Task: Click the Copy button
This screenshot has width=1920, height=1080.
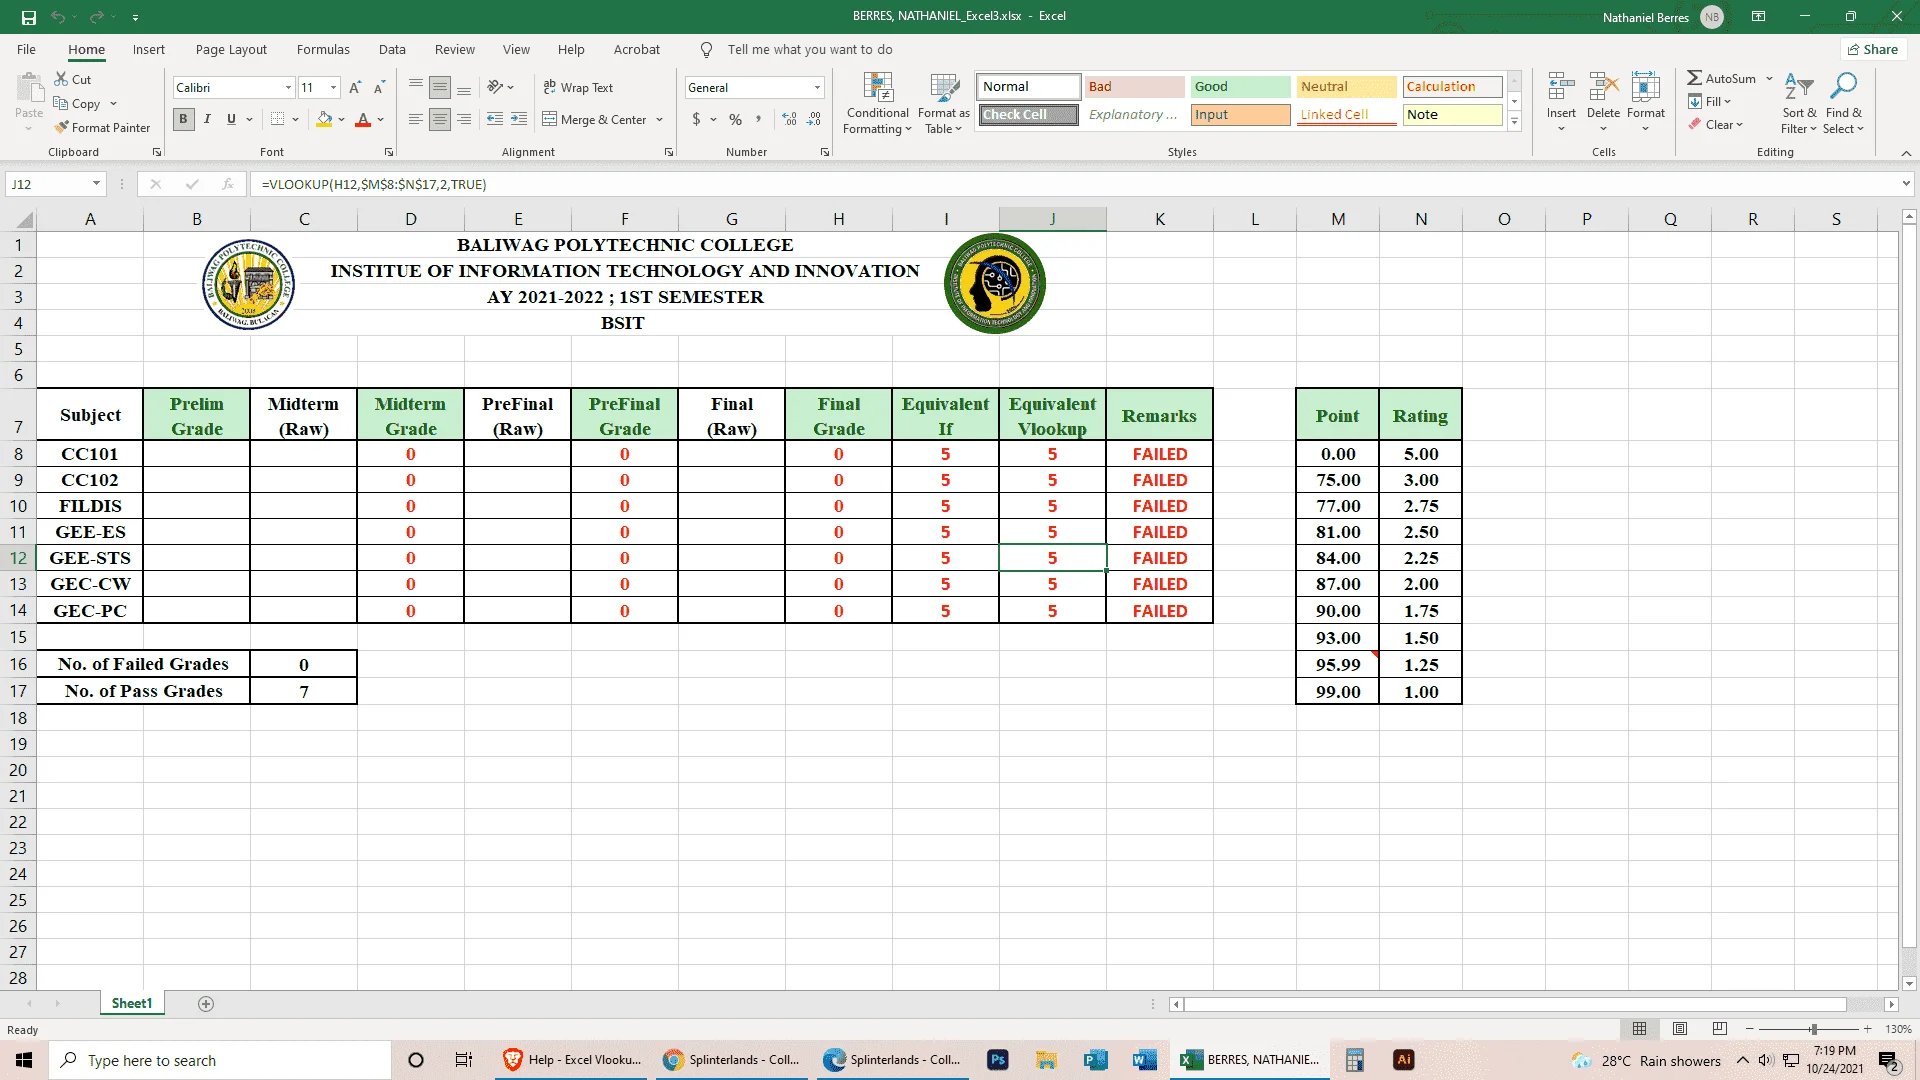Action: tap(78, 103)
